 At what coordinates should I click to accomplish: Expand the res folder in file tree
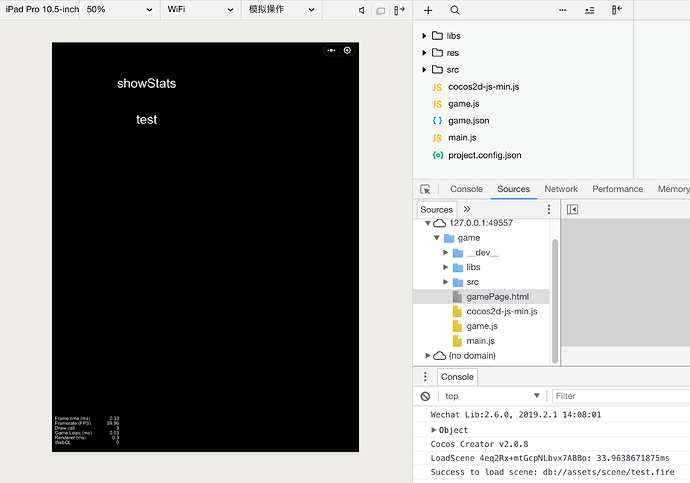pyautogui.click(x=424, y=53)
